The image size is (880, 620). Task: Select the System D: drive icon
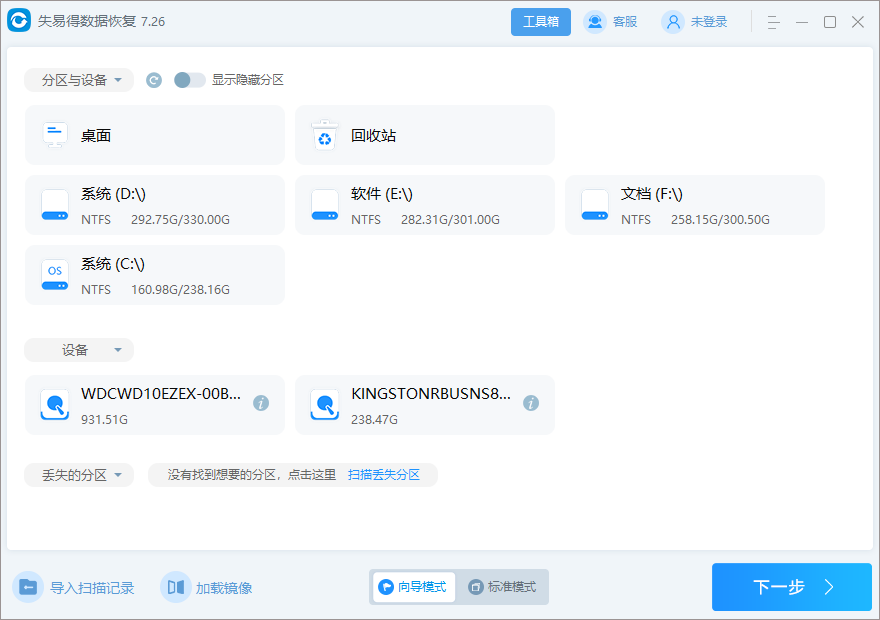click(x=54, y=204)
